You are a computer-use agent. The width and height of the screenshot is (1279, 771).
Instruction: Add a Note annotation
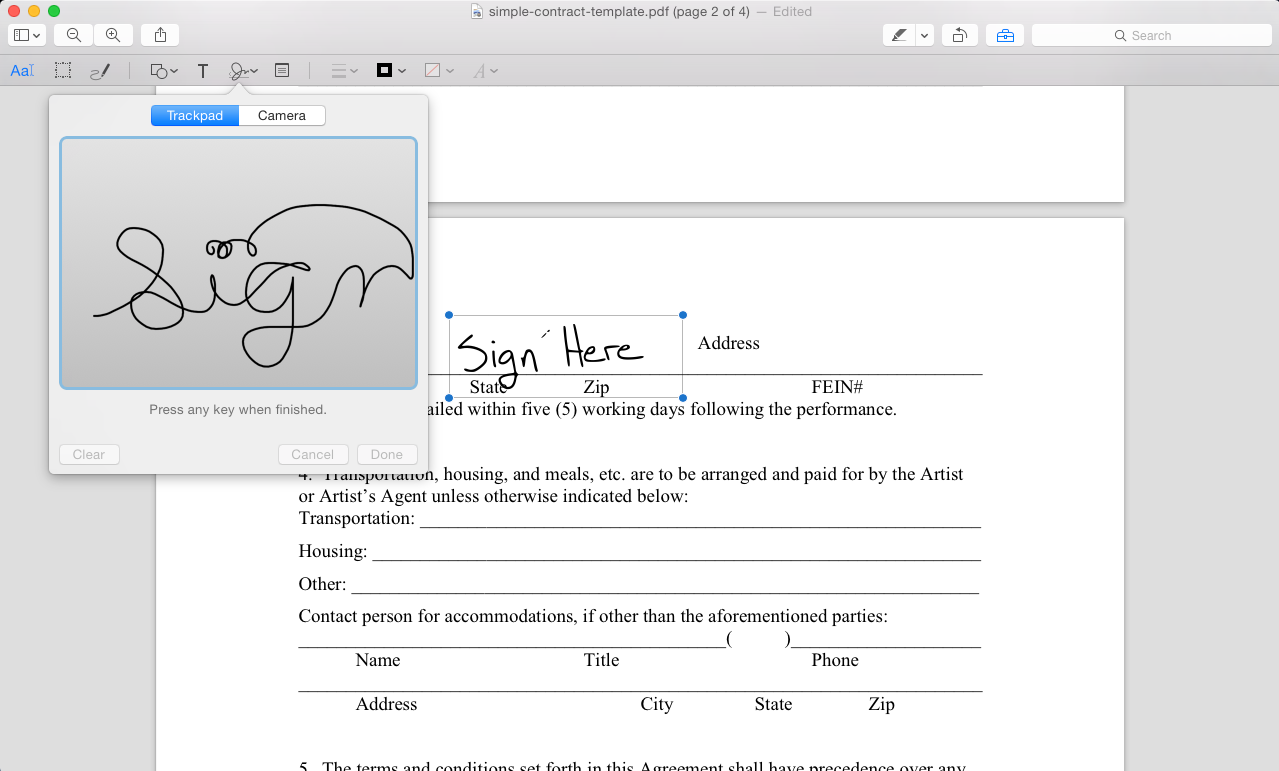click(282, 71)
